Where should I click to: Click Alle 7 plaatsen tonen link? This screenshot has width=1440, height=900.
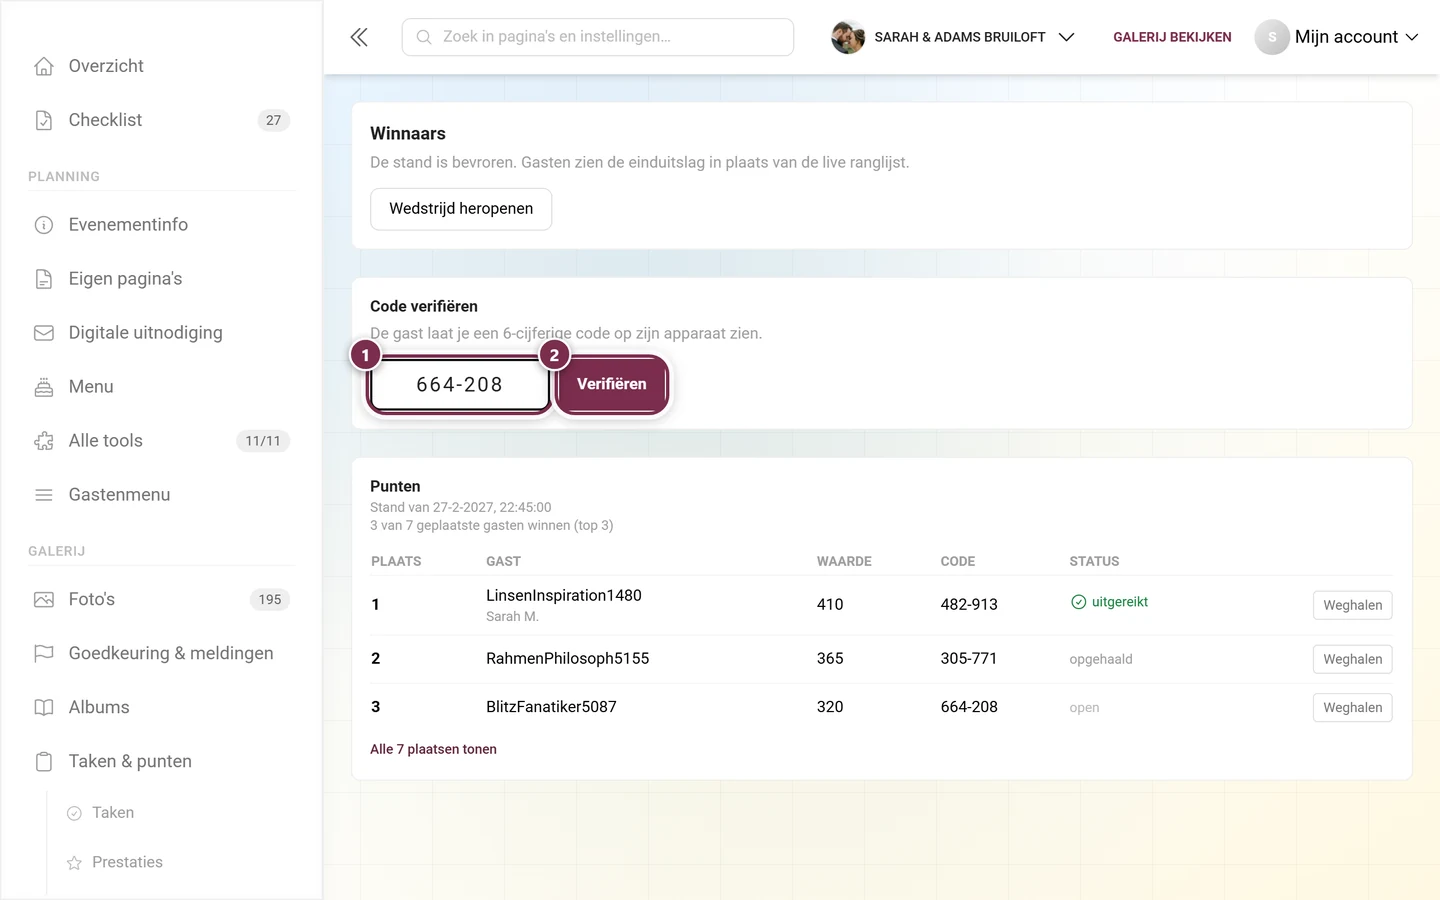433,749
